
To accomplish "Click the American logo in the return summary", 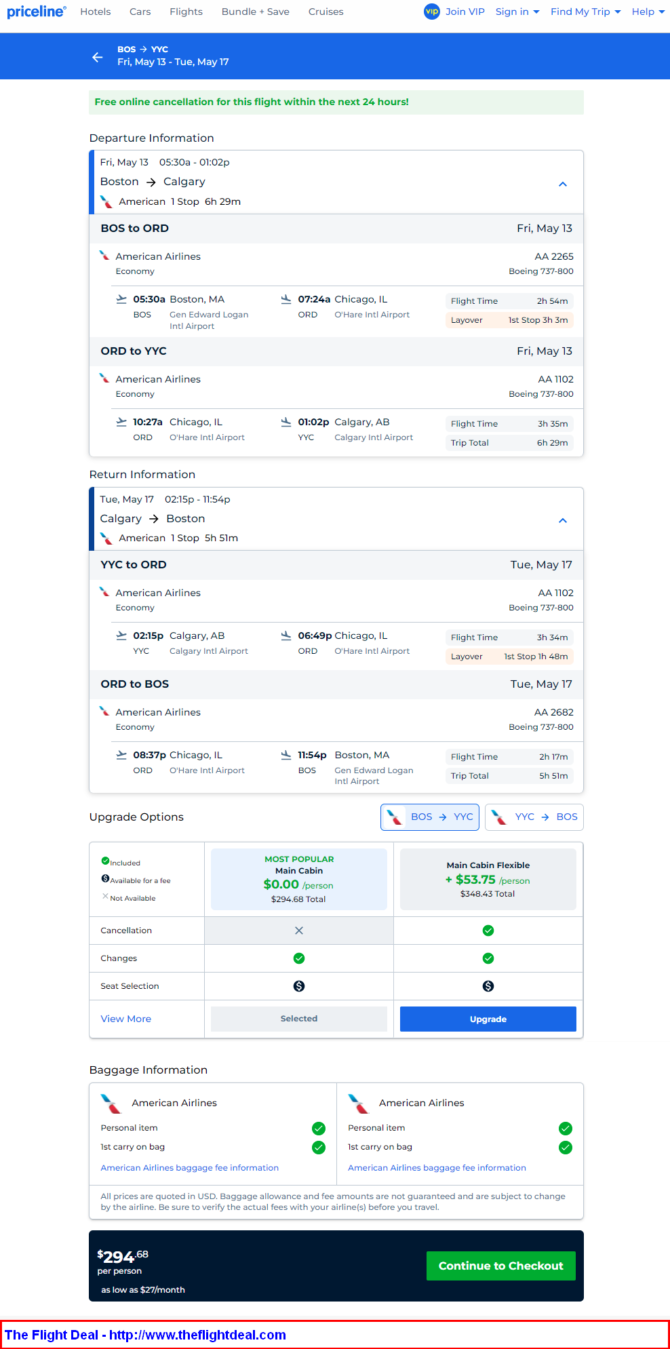I will pyautogui.click(x=106, y=538).
